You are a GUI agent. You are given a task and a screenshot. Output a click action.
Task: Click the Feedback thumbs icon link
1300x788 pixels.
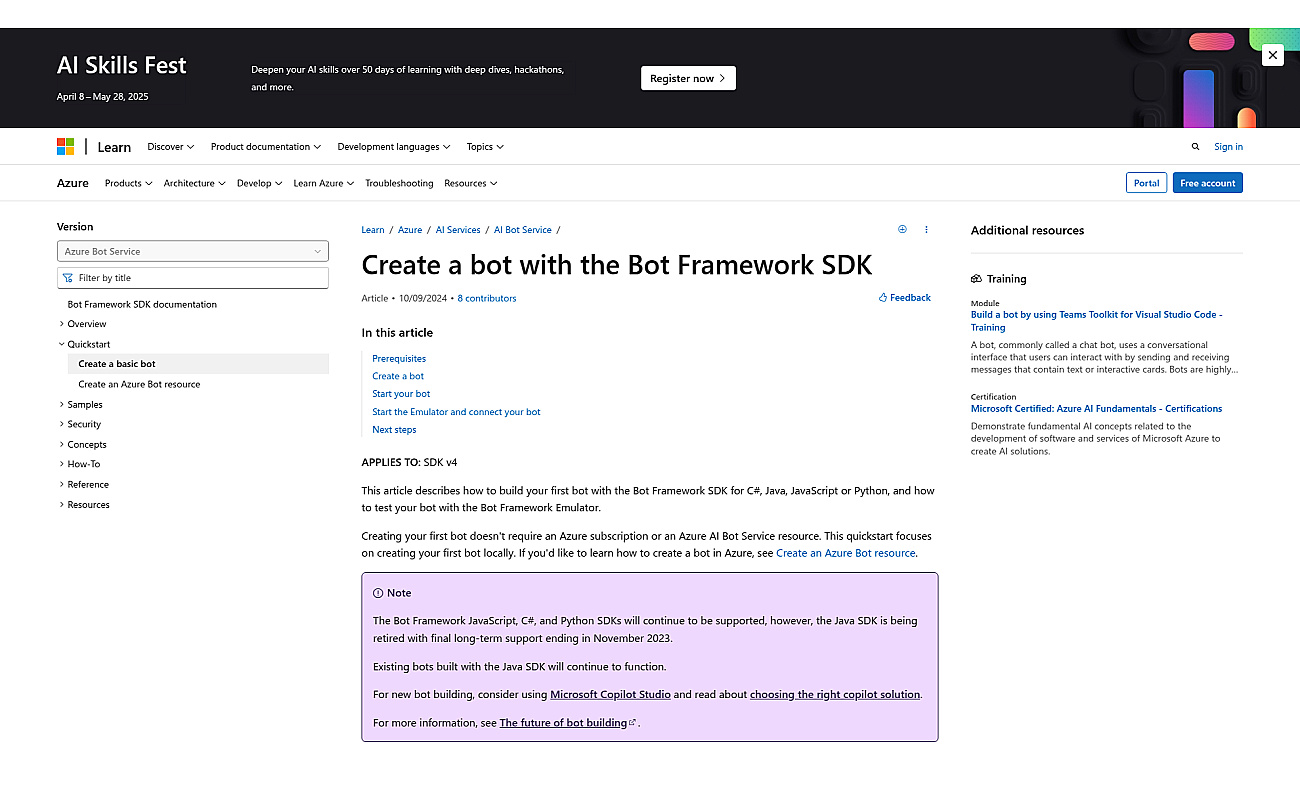(x=904, y=298)
